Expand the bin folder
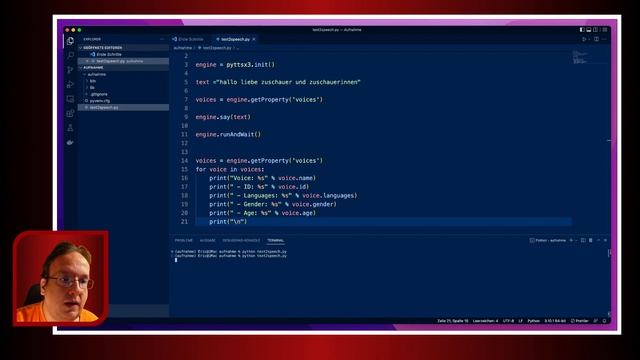Viewport: 640px width, 360px height. [x=124, y=81]
